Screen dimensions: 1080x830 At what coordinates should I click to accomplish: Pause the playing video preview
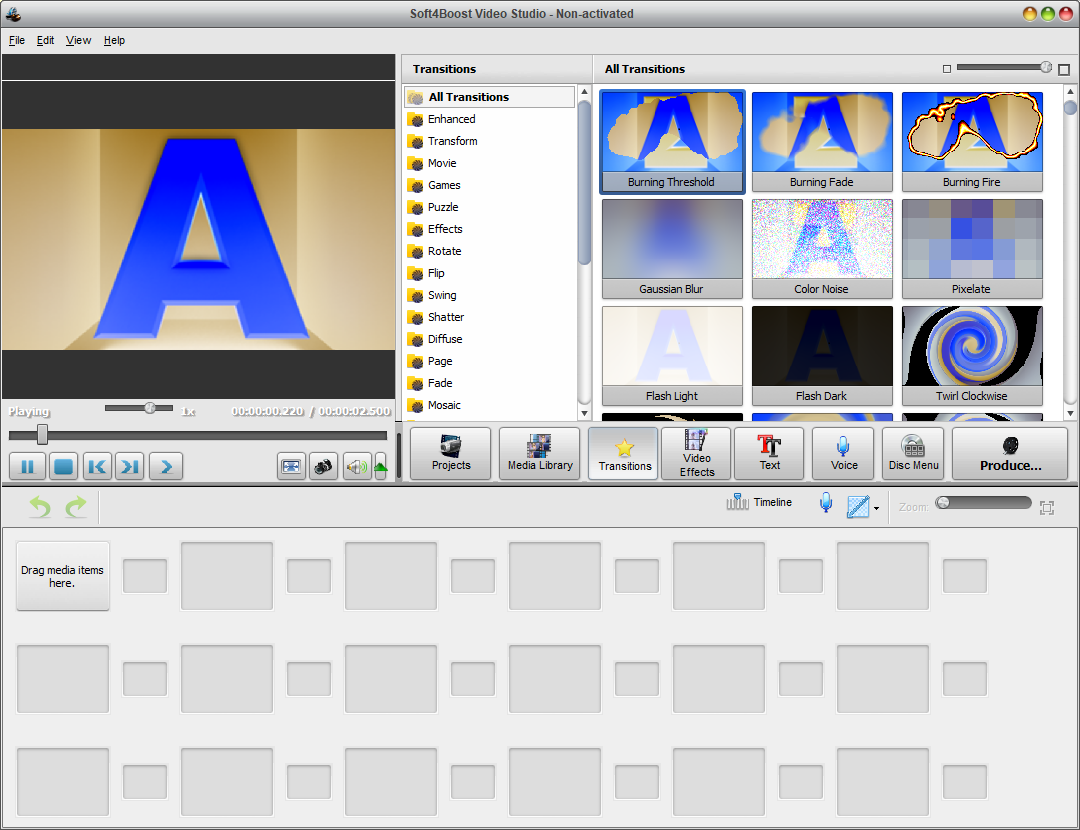[27, 466]
